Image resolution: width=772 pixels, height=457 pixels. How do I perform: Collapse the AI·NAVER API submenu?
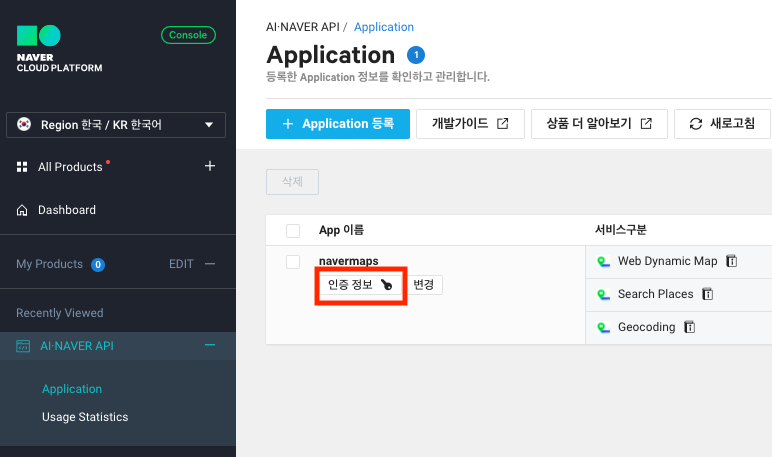pyautogui.click(x=210, y=345)
